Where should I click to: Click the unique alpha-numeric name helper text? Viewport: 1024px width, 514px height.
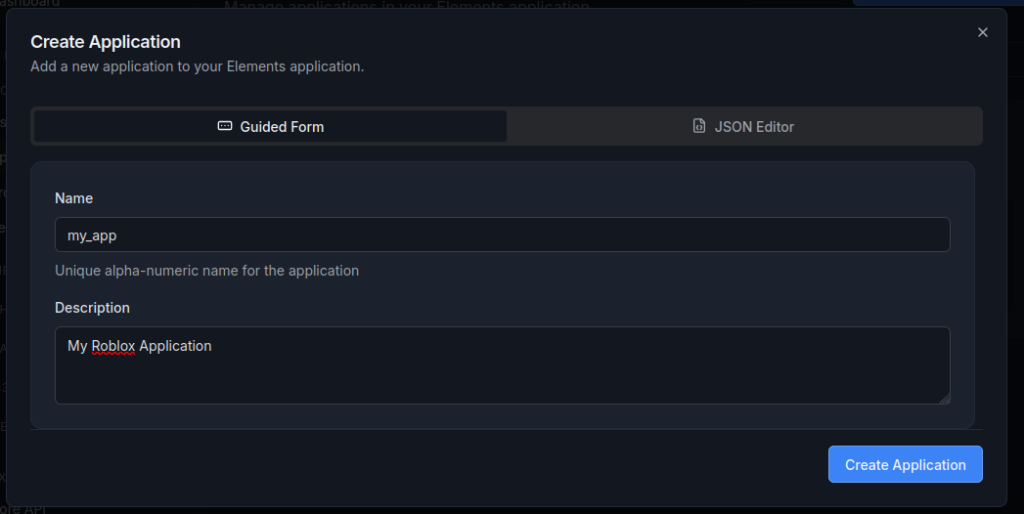207,270
